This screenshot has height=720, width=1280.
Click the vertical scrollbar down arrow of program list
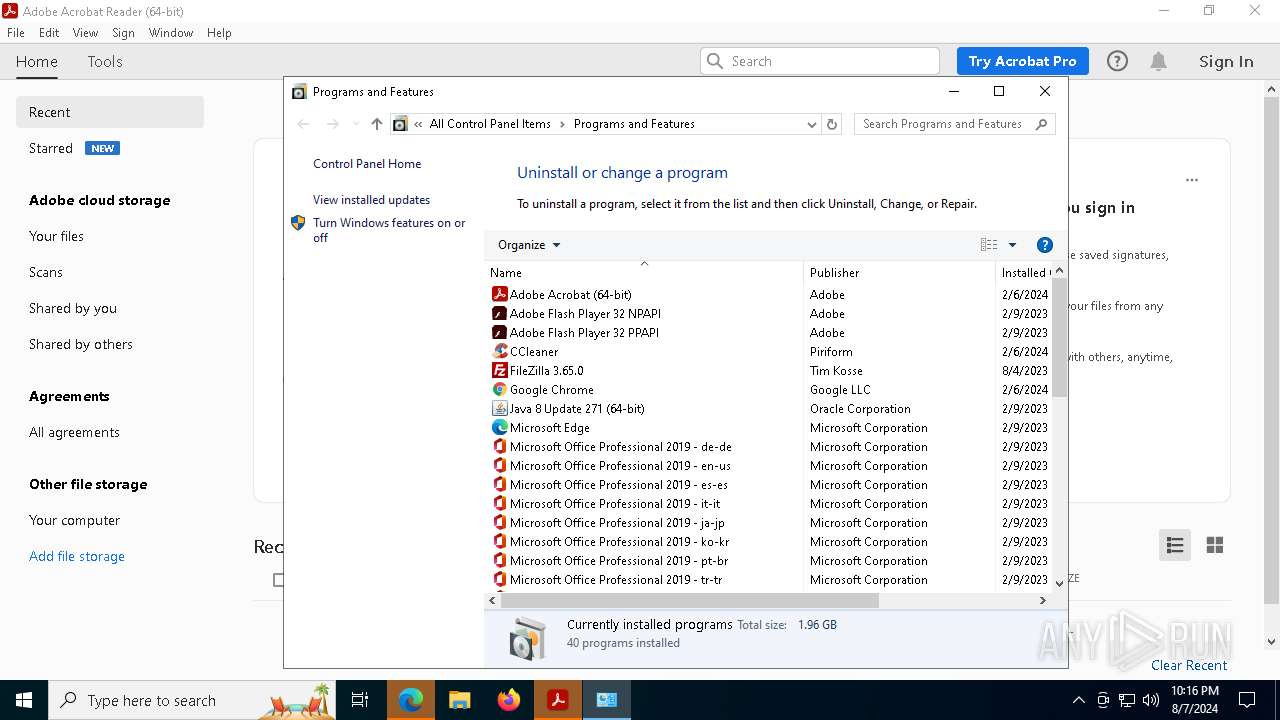tap(1059, 582)
